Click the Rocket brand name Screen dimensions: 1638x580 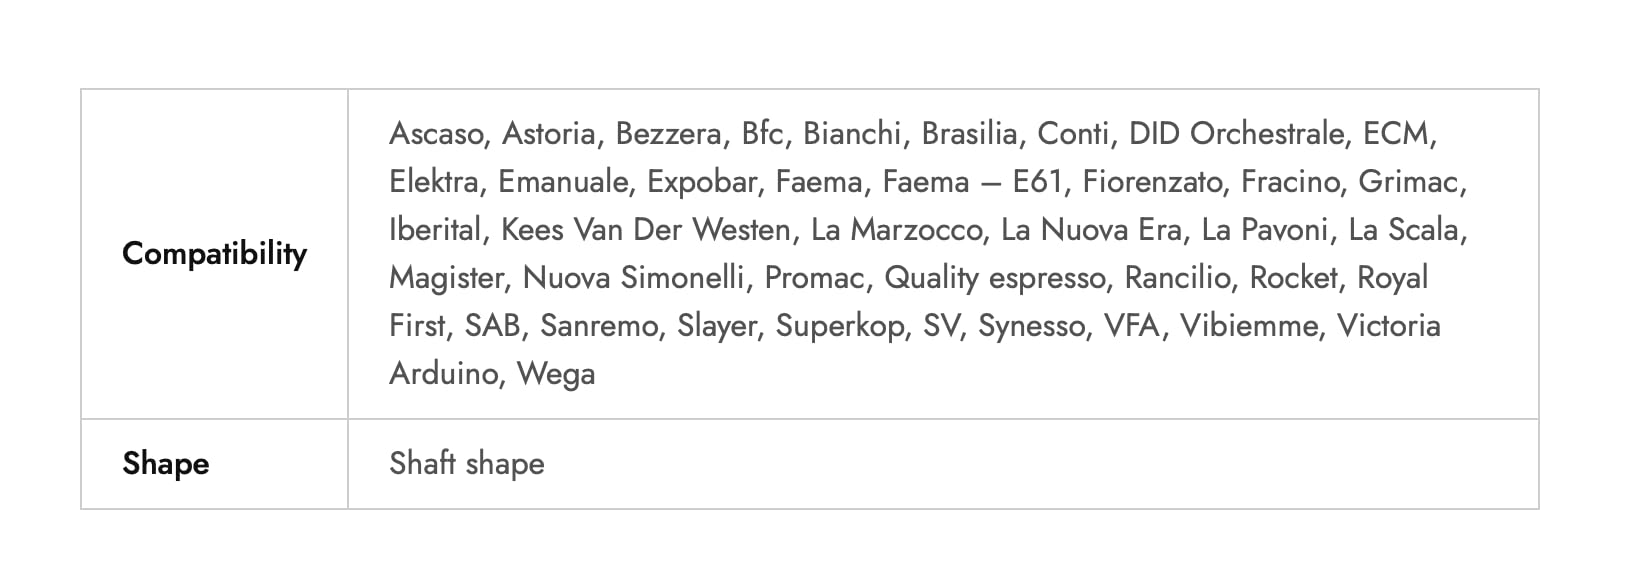pyautogui.click(x=1294, y=278)
